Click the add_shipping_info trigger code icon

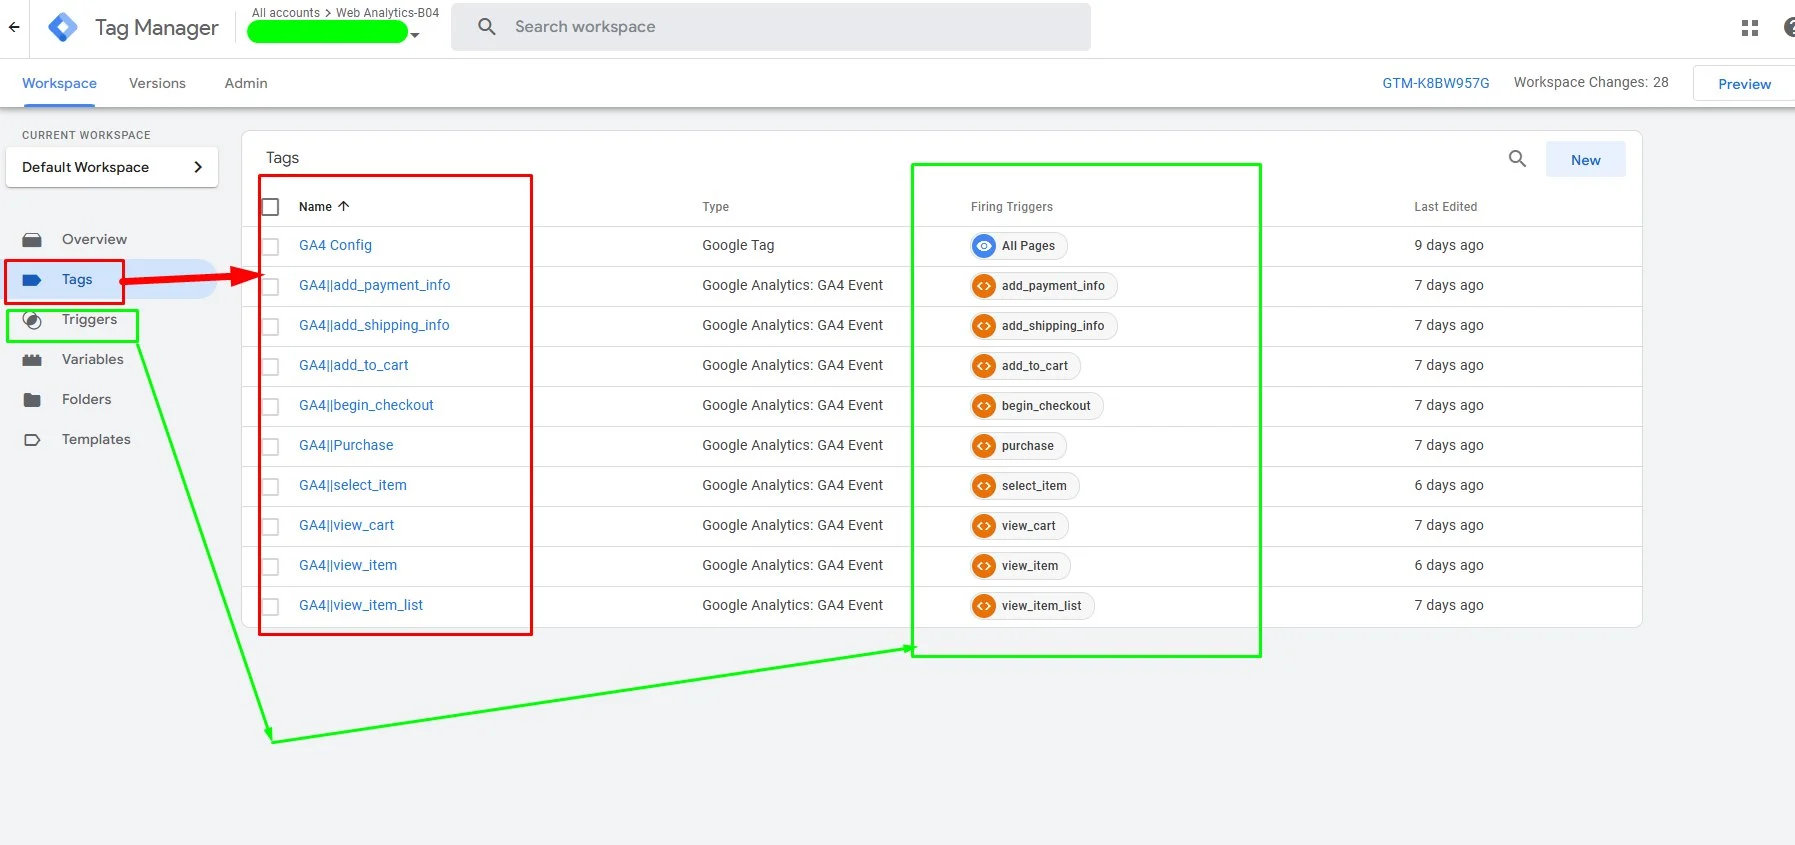click(984, 326)
